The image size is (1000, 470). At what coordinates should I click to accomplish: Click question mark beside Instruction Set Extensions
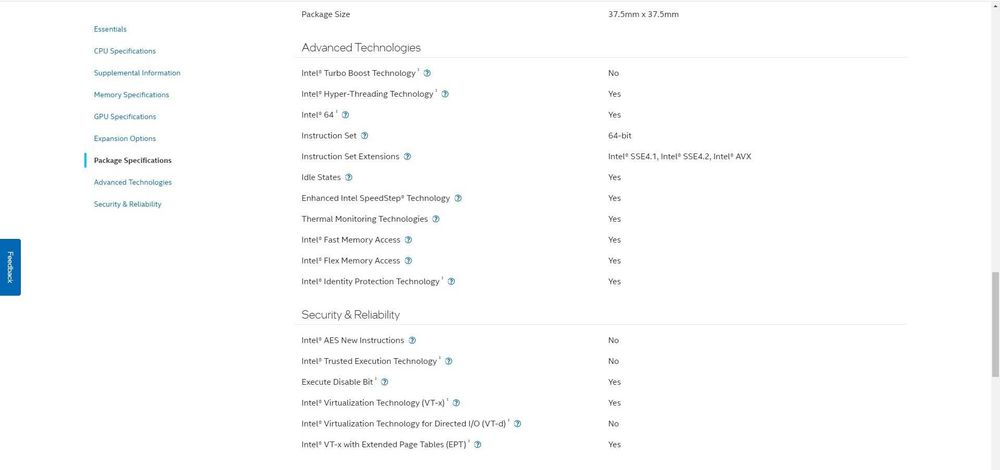tap(407, 157)
